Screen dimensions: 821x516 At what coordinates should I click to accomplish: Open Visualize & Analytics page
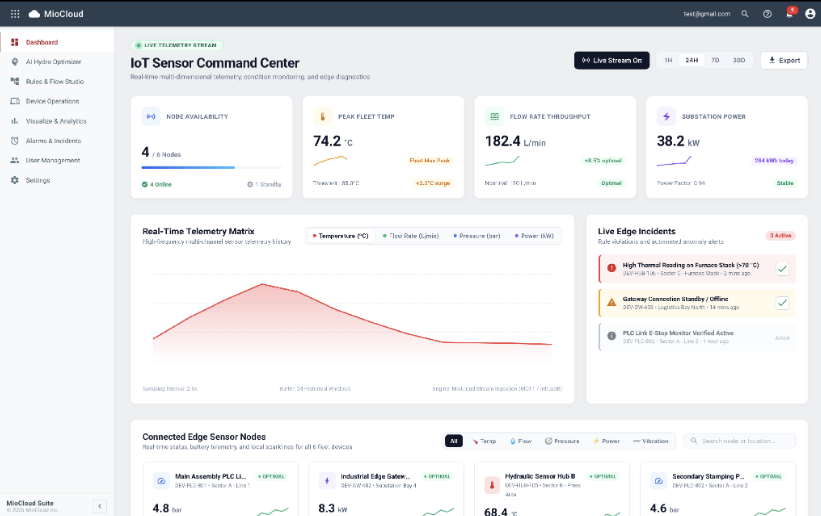57,121
